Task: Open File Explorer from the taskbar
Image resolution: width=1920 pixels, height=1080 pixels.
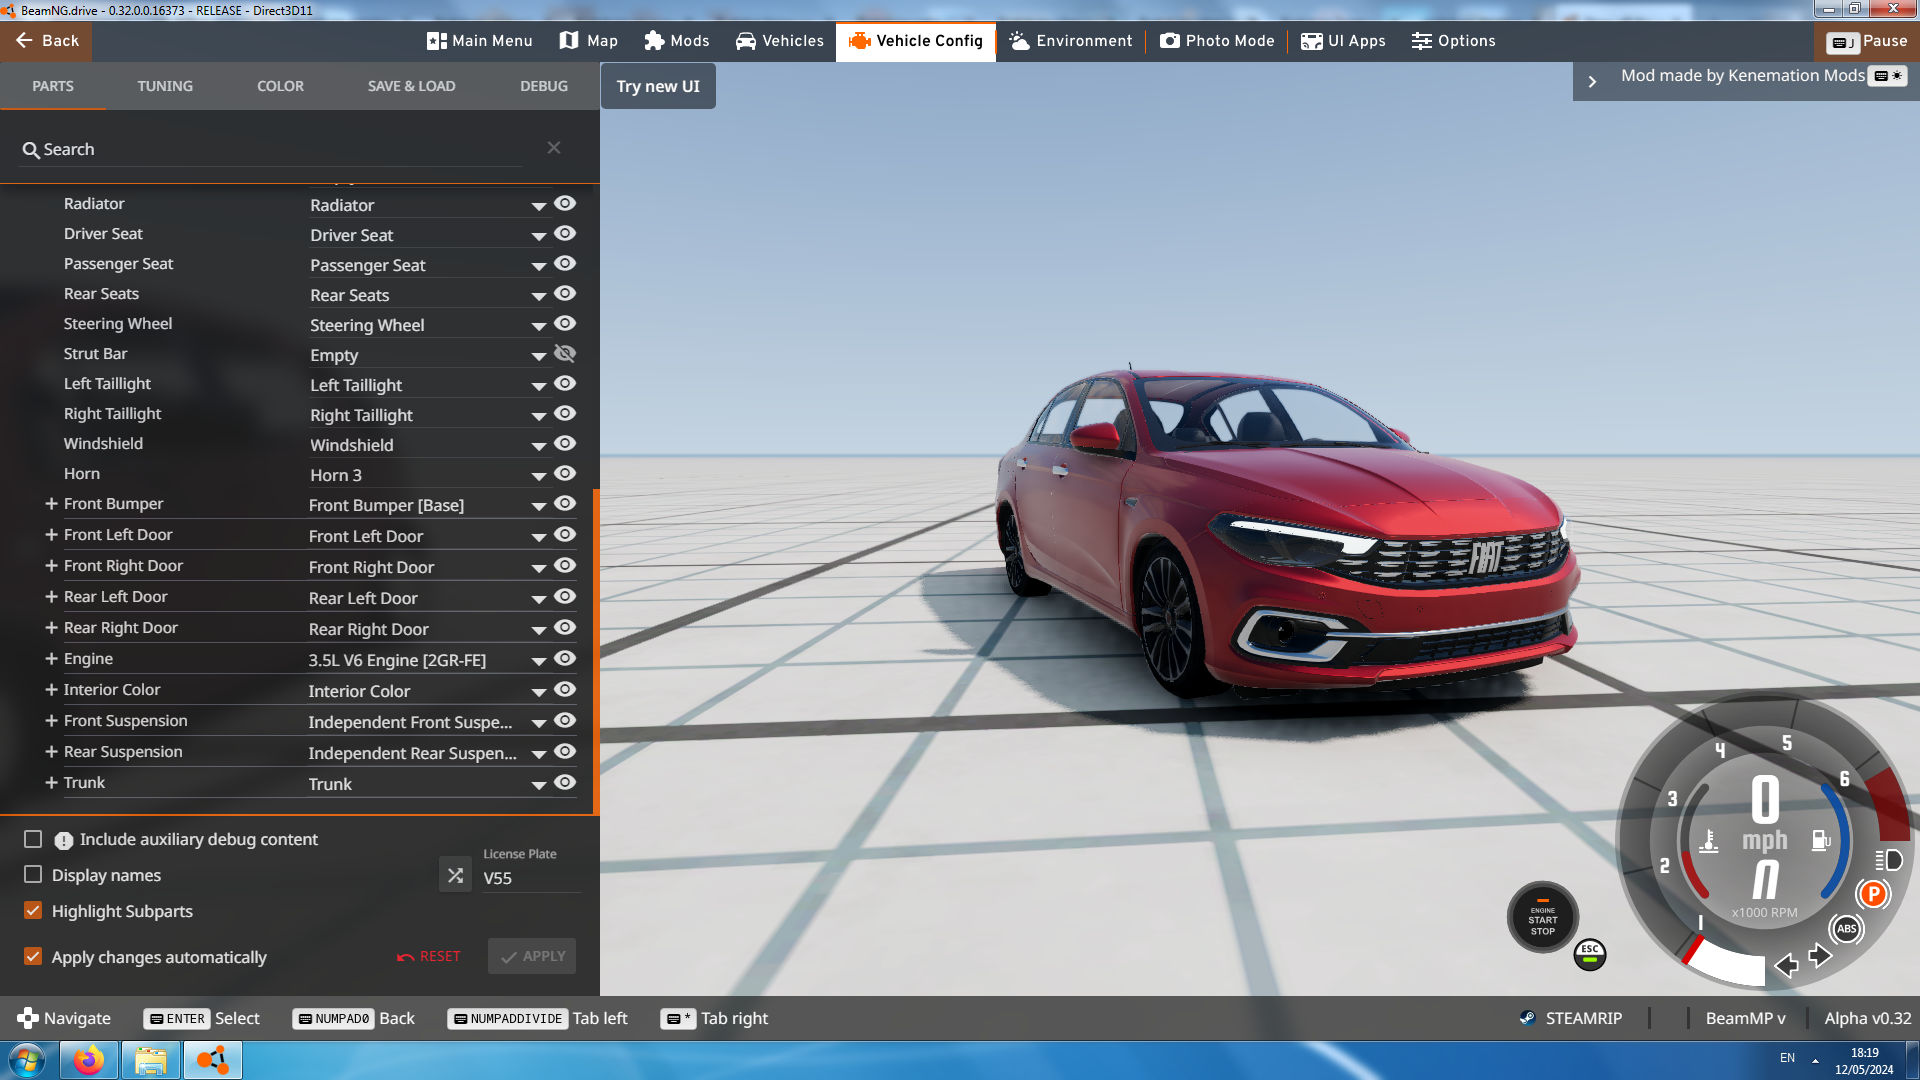Action: (150, 1060)
